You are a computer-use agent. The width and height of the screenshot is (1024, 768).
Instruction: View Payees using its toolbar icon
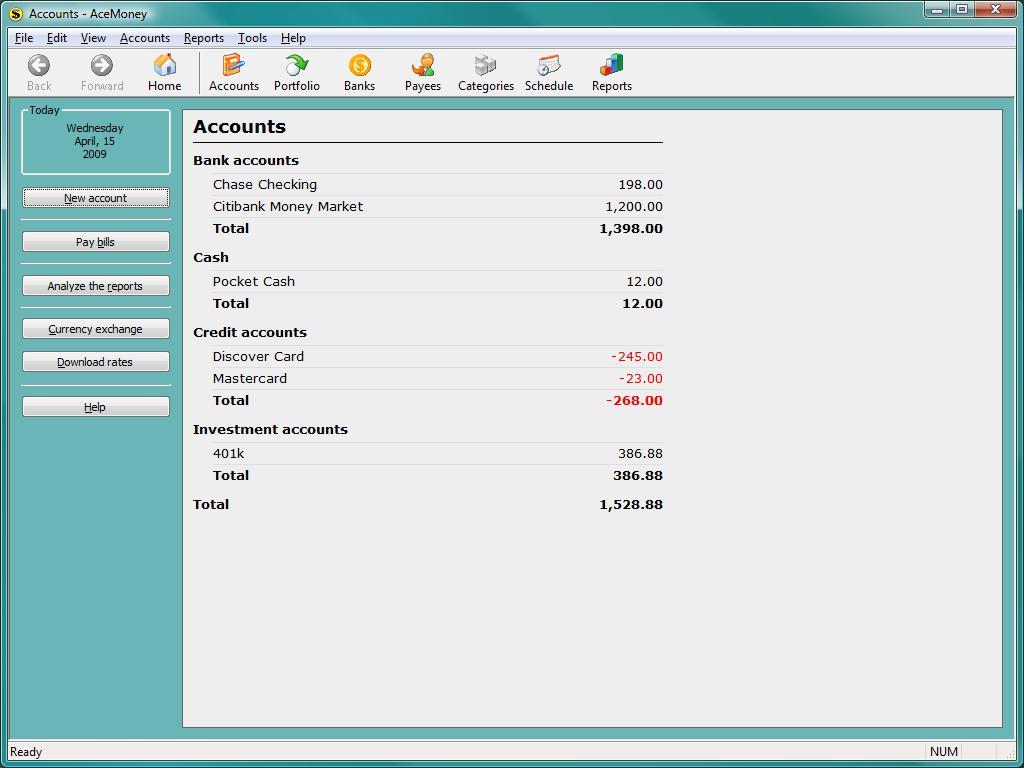pyautogui.click(x=422, y=71)
